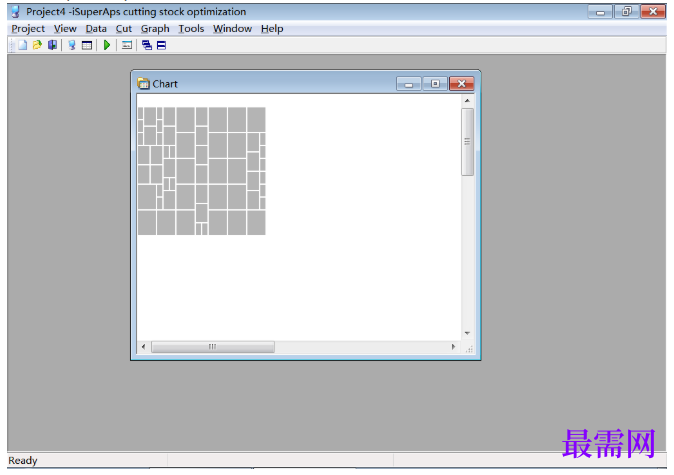The width and height of the screenshot is (674, 475).
Task: Open the Cut menu
Action: click(123, 29)
